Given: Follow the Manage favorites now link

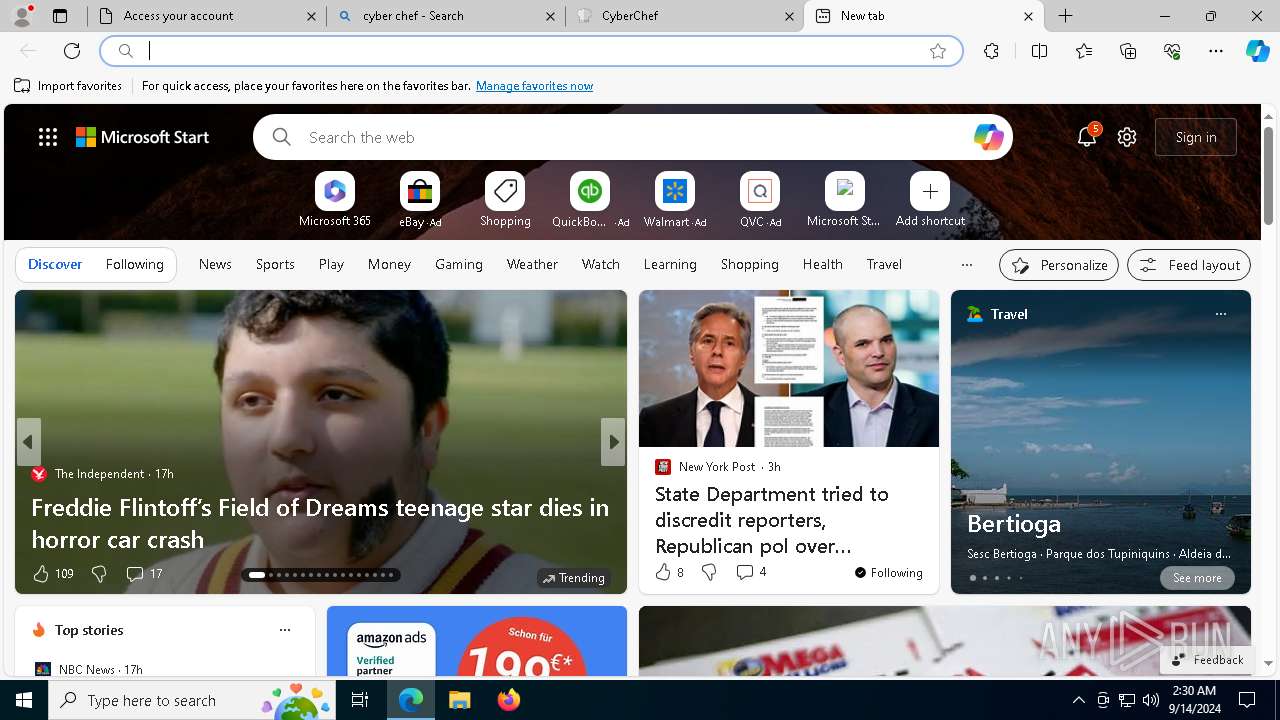Looking at the screenshot, I should 534,86.
